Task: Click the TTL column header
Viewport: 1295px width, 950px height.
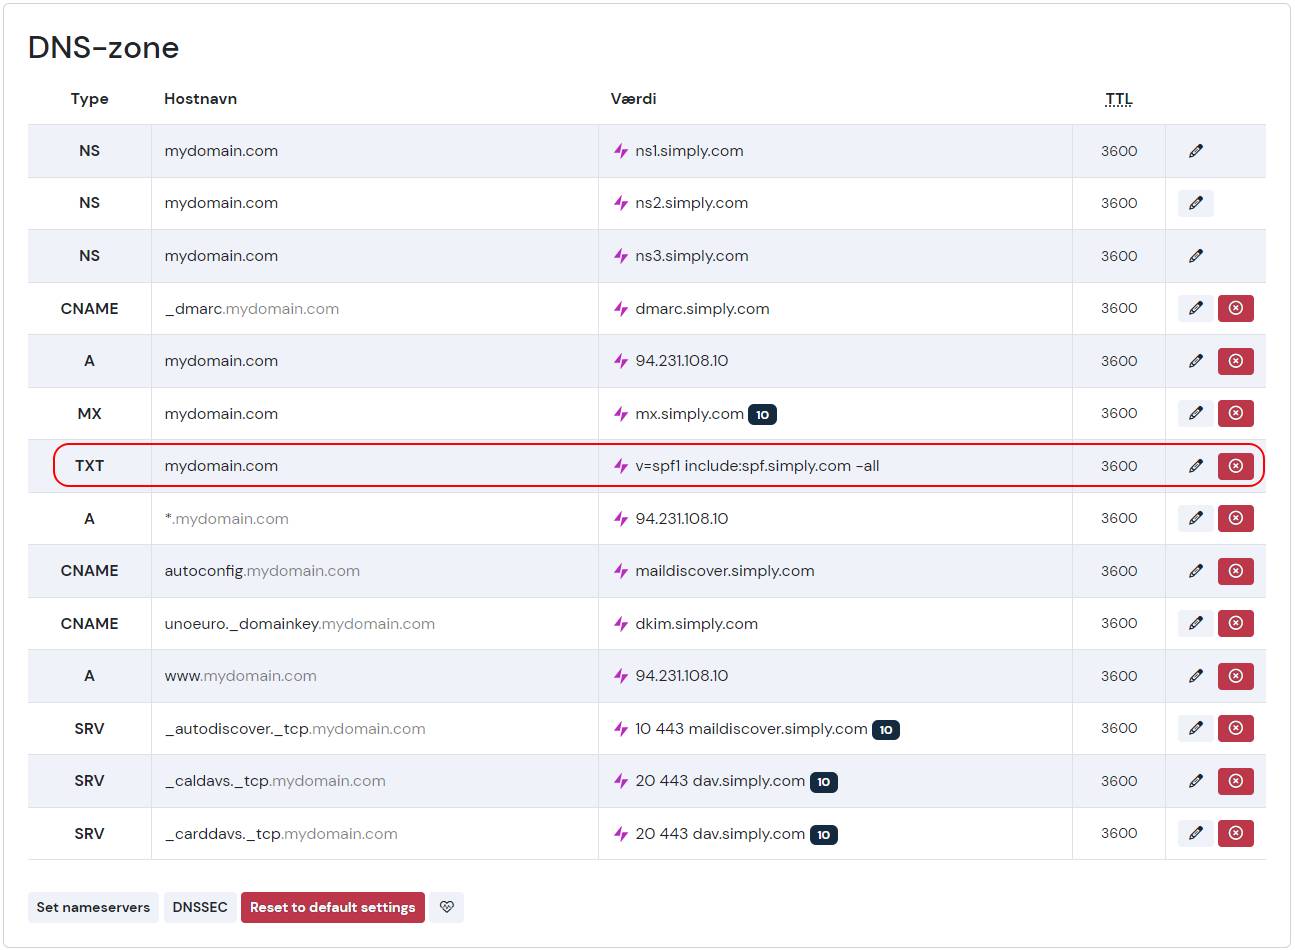Action: click(1118, 99)
